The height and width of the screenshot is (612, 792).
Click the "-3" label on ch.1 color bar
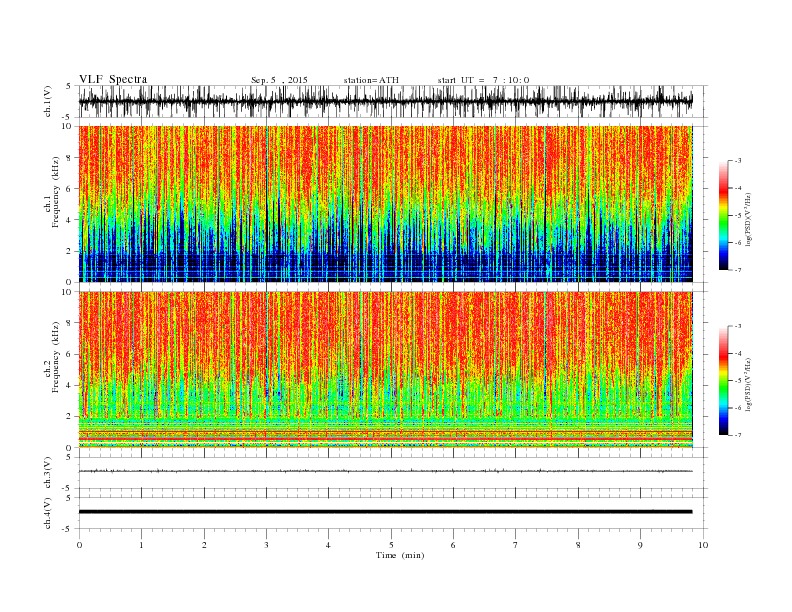(738, 161)
